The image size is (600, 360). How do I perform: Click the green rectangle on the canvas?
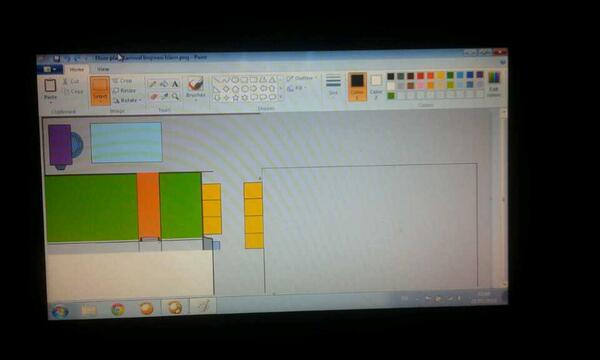click(x=91, y=208)
